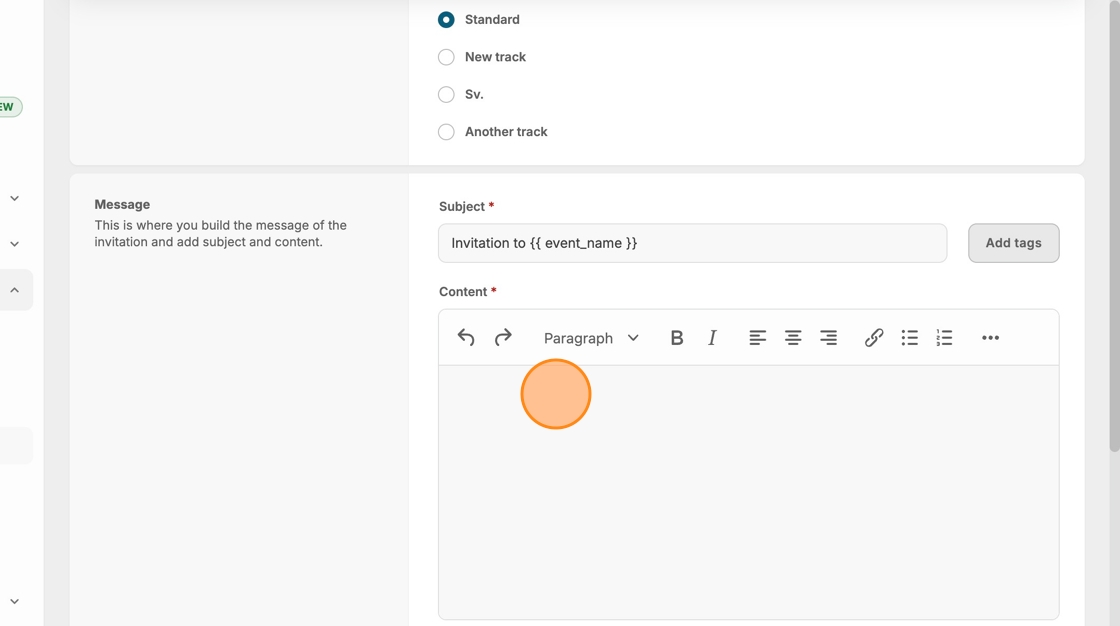Toggle italic formatting
The width and height of the screenshot is (1120, 626).
pyautogui.click(x=712, y=338)
